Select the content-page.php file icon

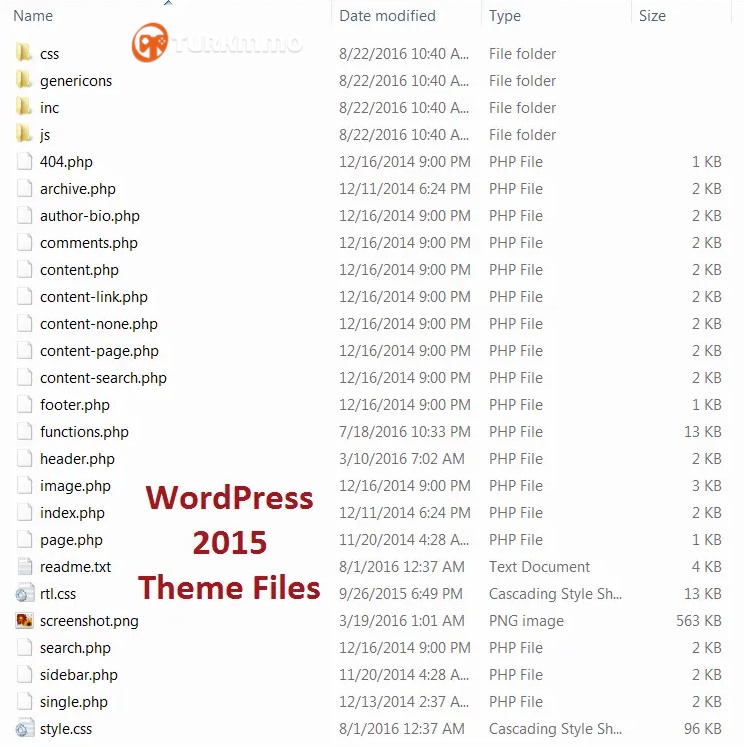click(x=24, y=350)
